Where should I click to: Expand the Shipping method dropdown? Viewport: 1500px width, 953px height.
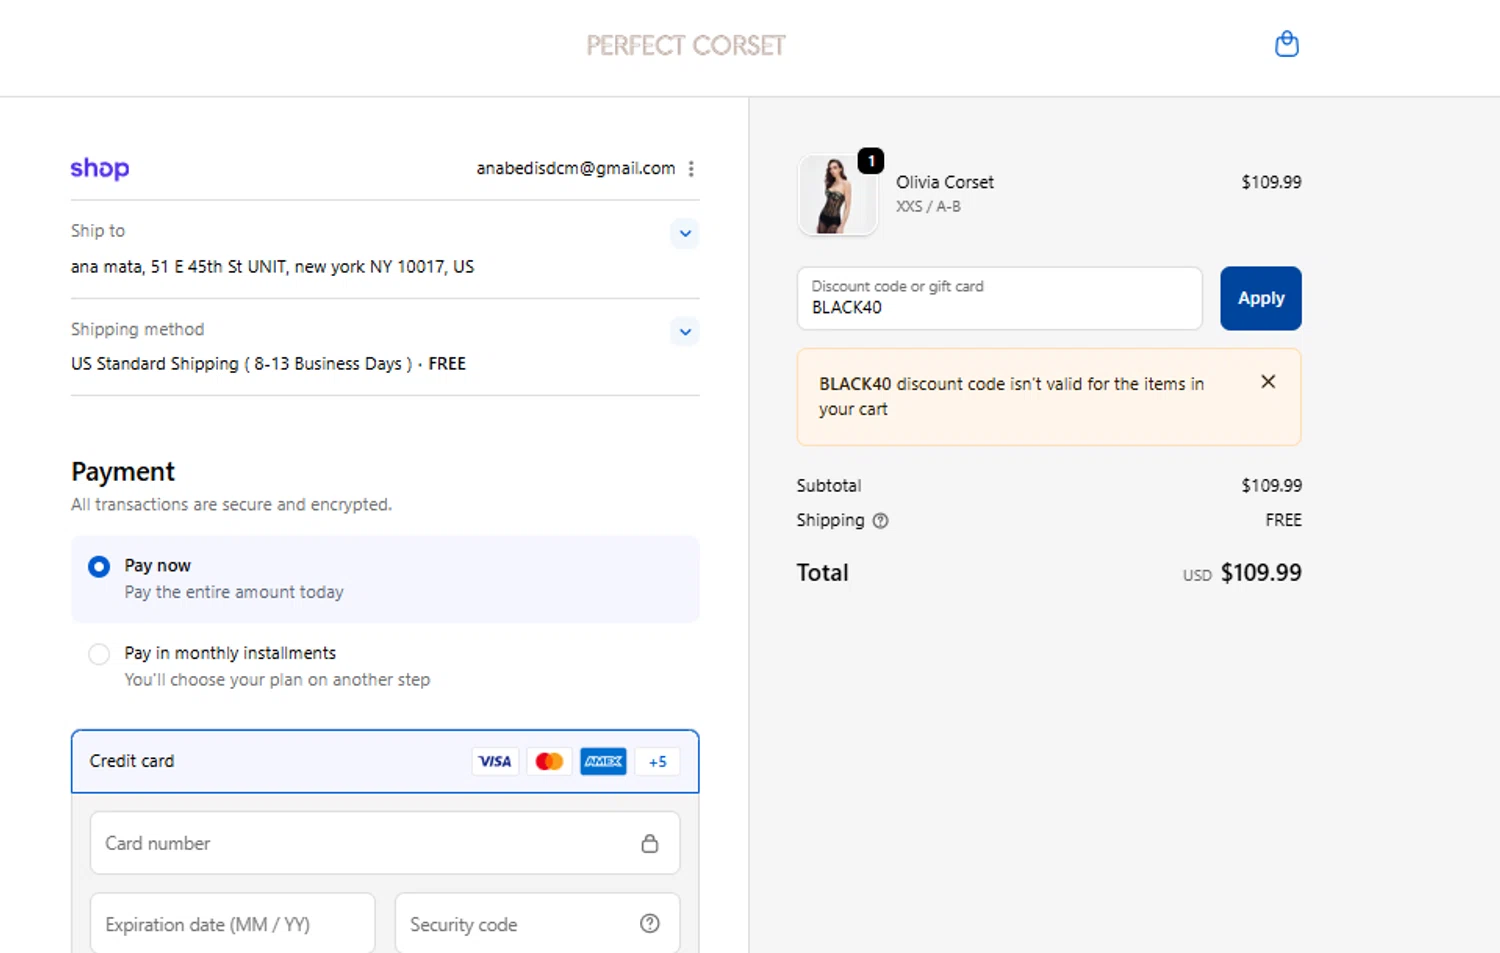point(685,332)
